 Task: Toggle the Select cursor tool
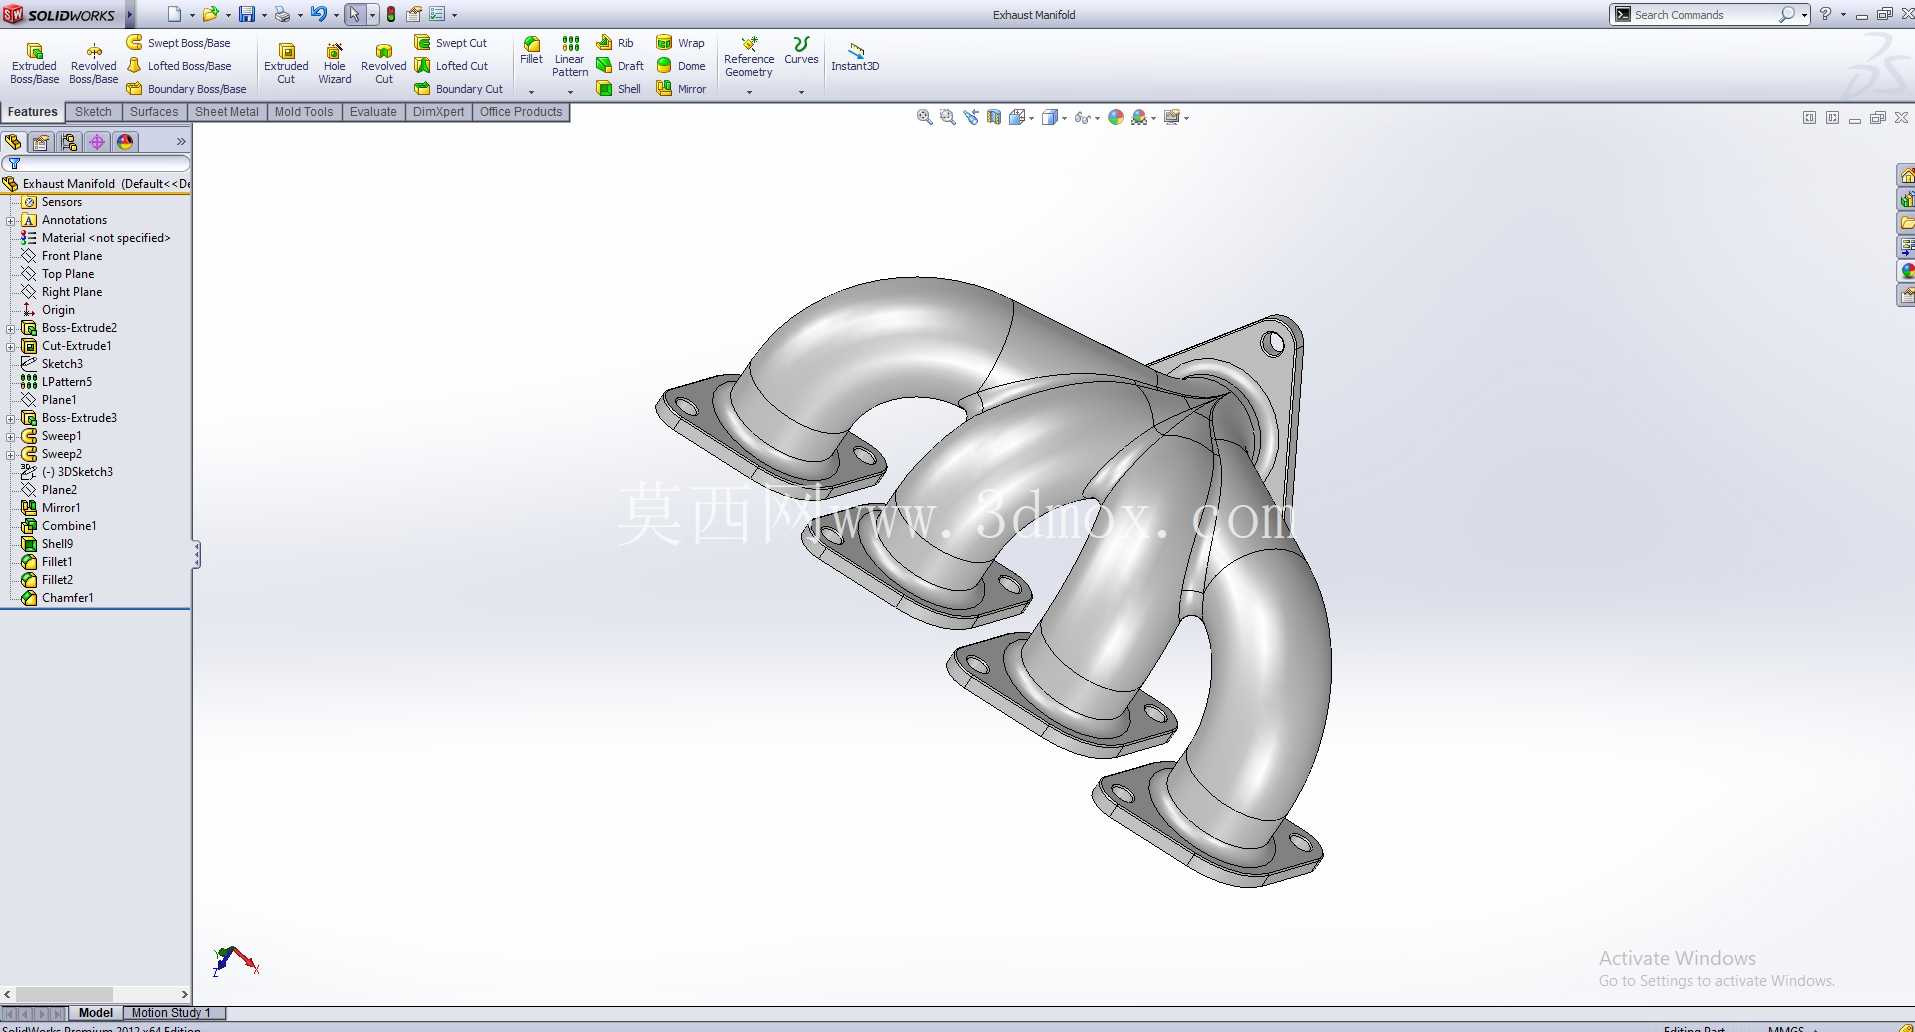[x=354, y=14]
